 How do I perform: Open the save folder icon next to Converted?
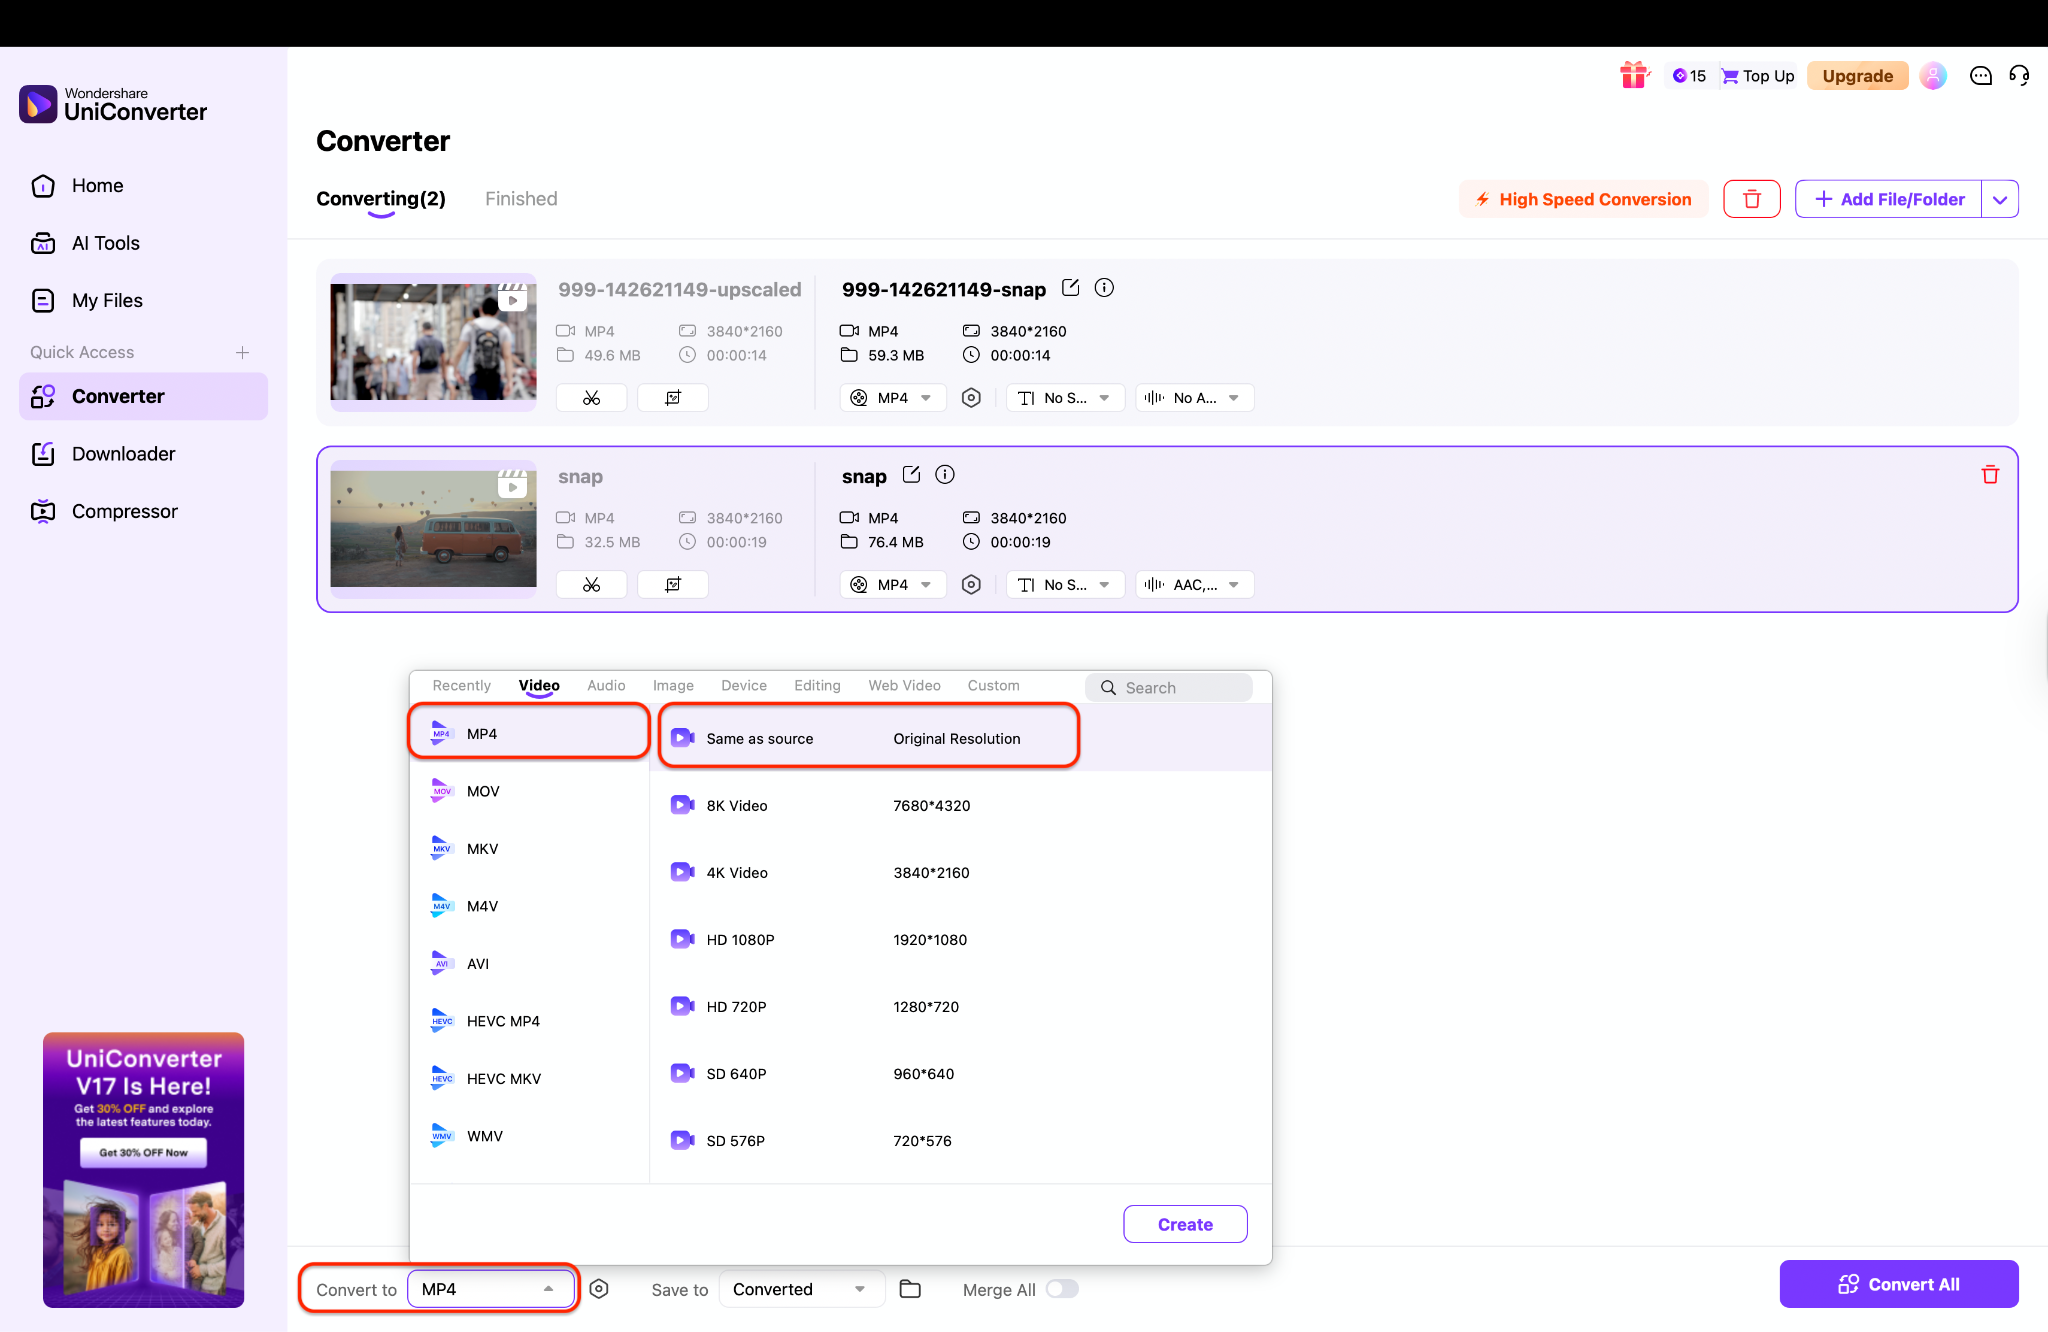coord(910,1289)
